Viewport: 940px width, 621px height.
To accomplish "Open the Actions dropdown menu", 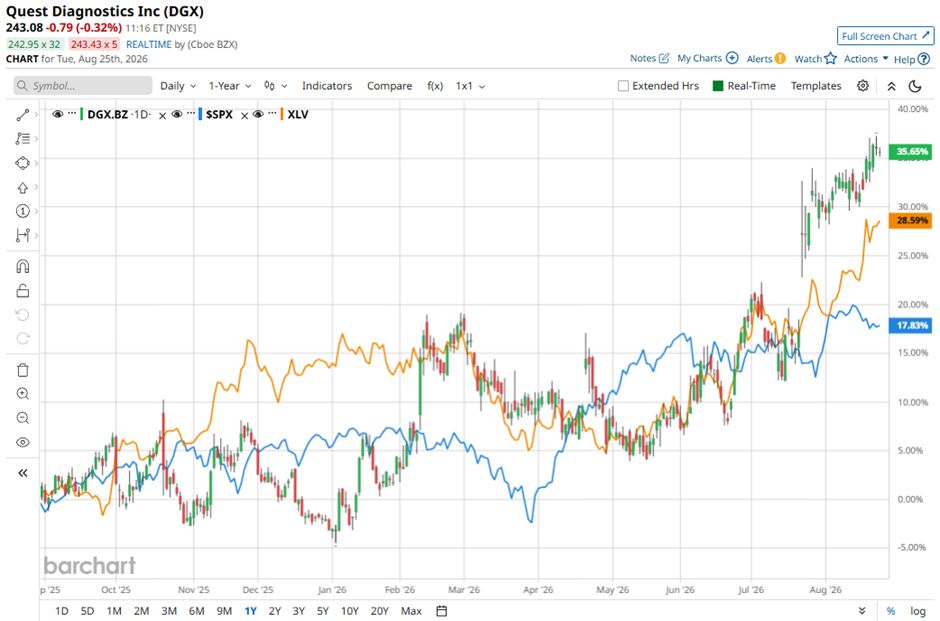I will point(866,59).
